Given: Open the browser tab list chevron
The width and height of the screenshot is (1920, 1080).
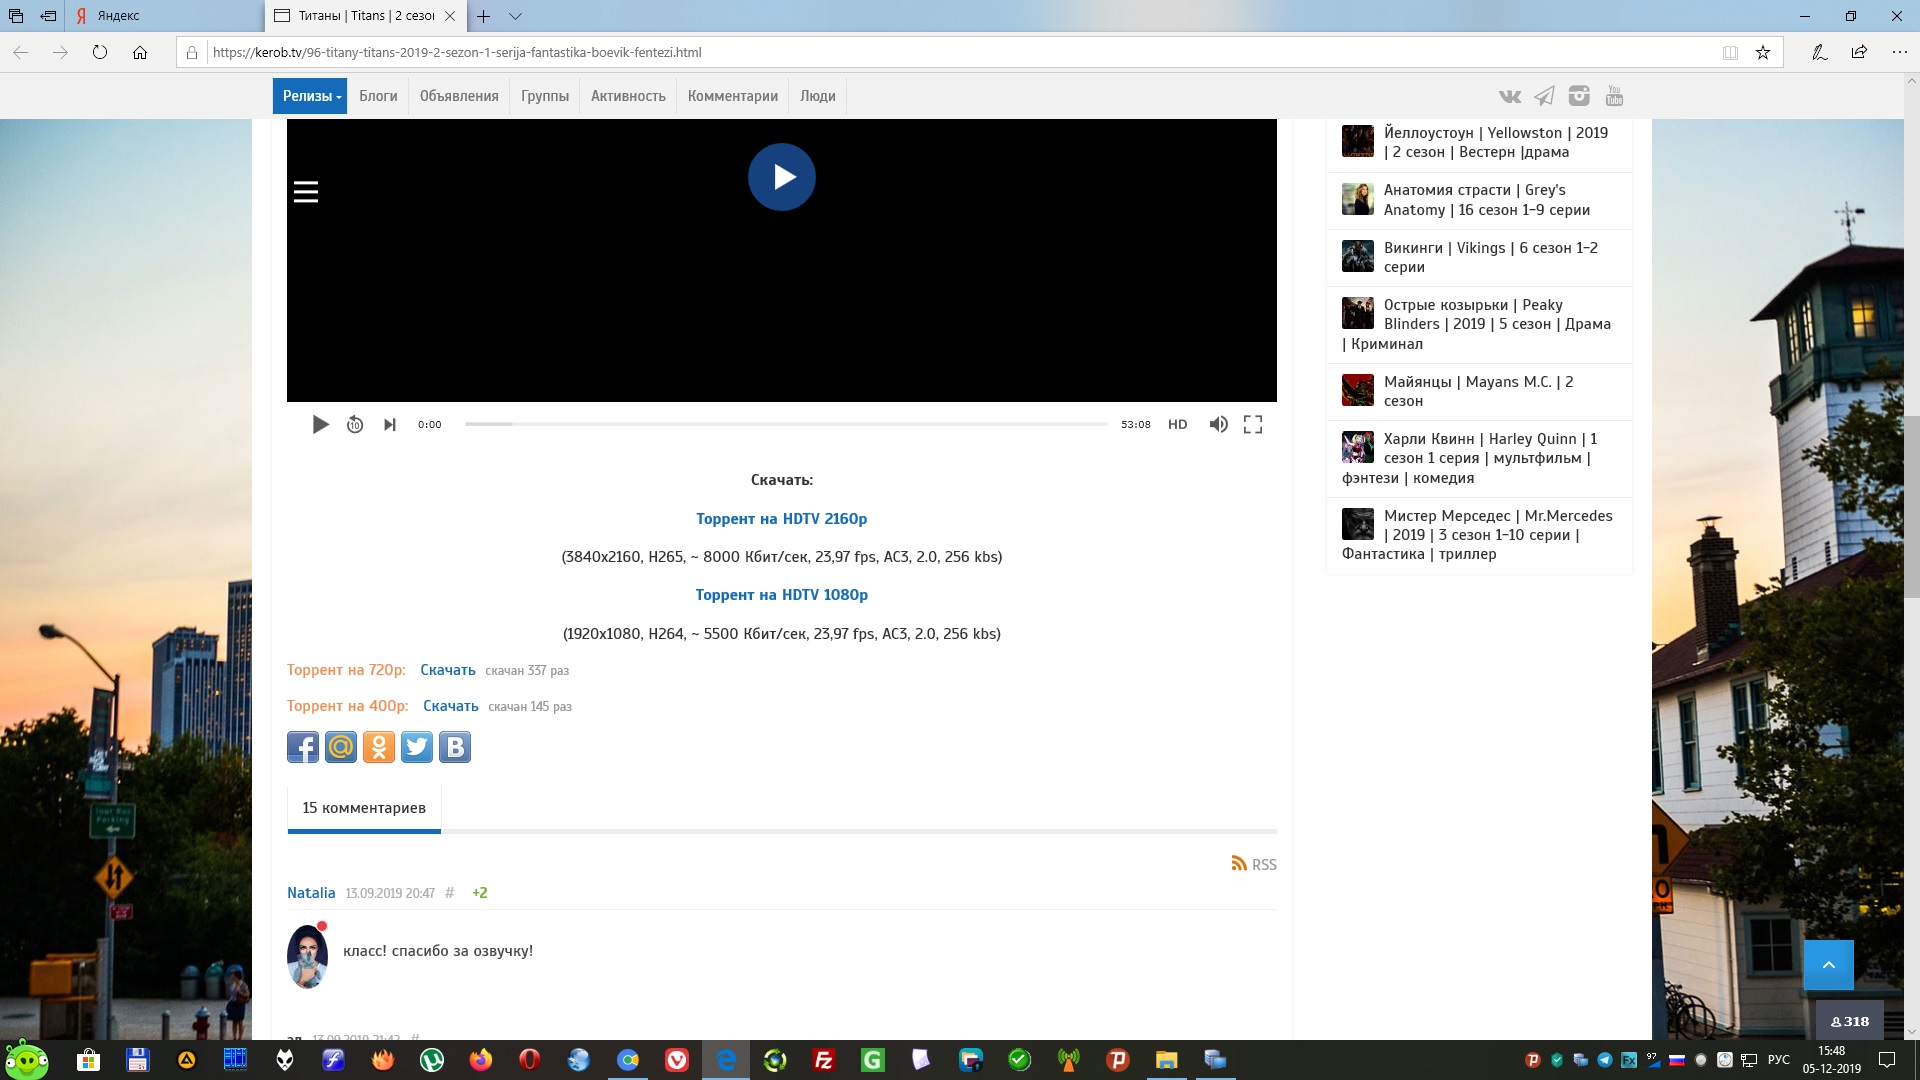Looking at the screenshot, I should click(x=515, y=16).
